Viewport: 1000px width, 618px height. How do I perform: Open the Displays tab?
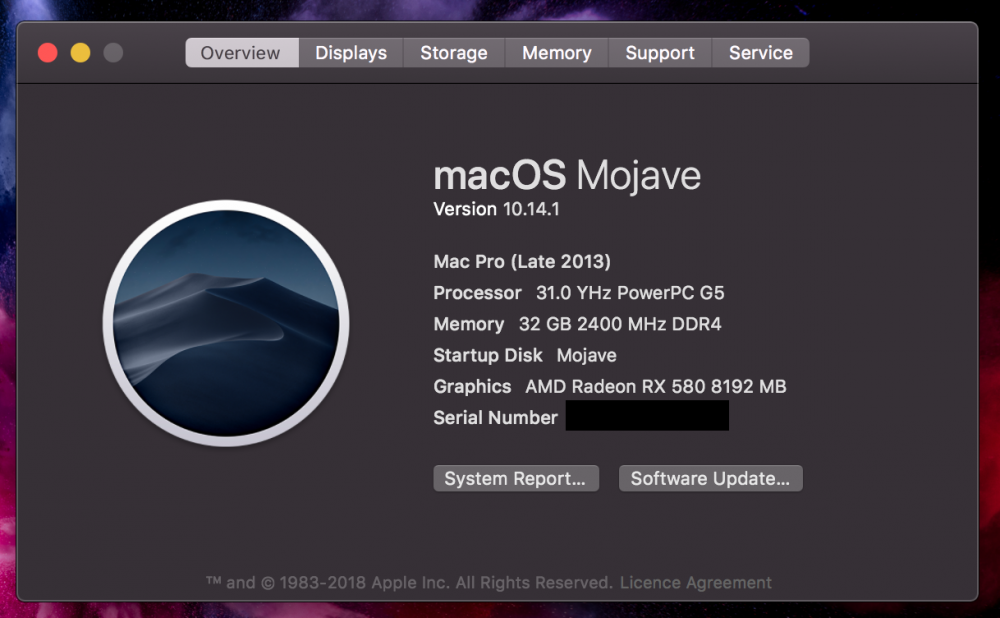pyautogui.click(x=351, y=53)
